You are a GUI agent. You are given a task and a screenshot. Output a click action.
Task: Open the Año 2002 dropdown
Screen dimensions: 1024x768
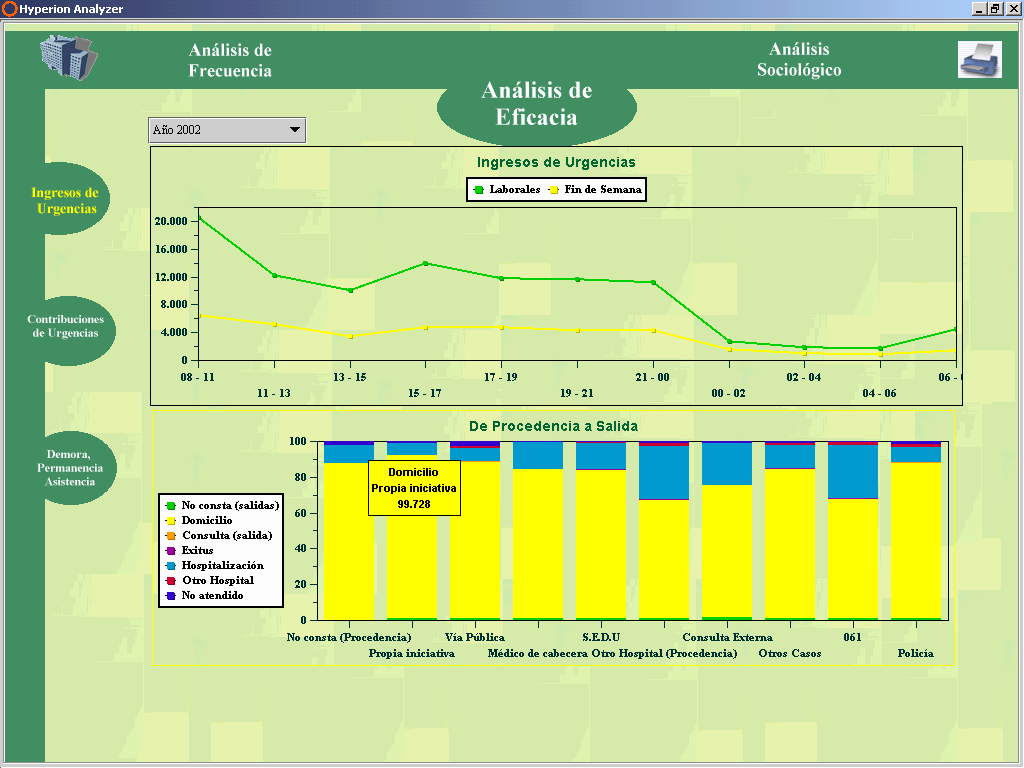[x=294, y=130]
